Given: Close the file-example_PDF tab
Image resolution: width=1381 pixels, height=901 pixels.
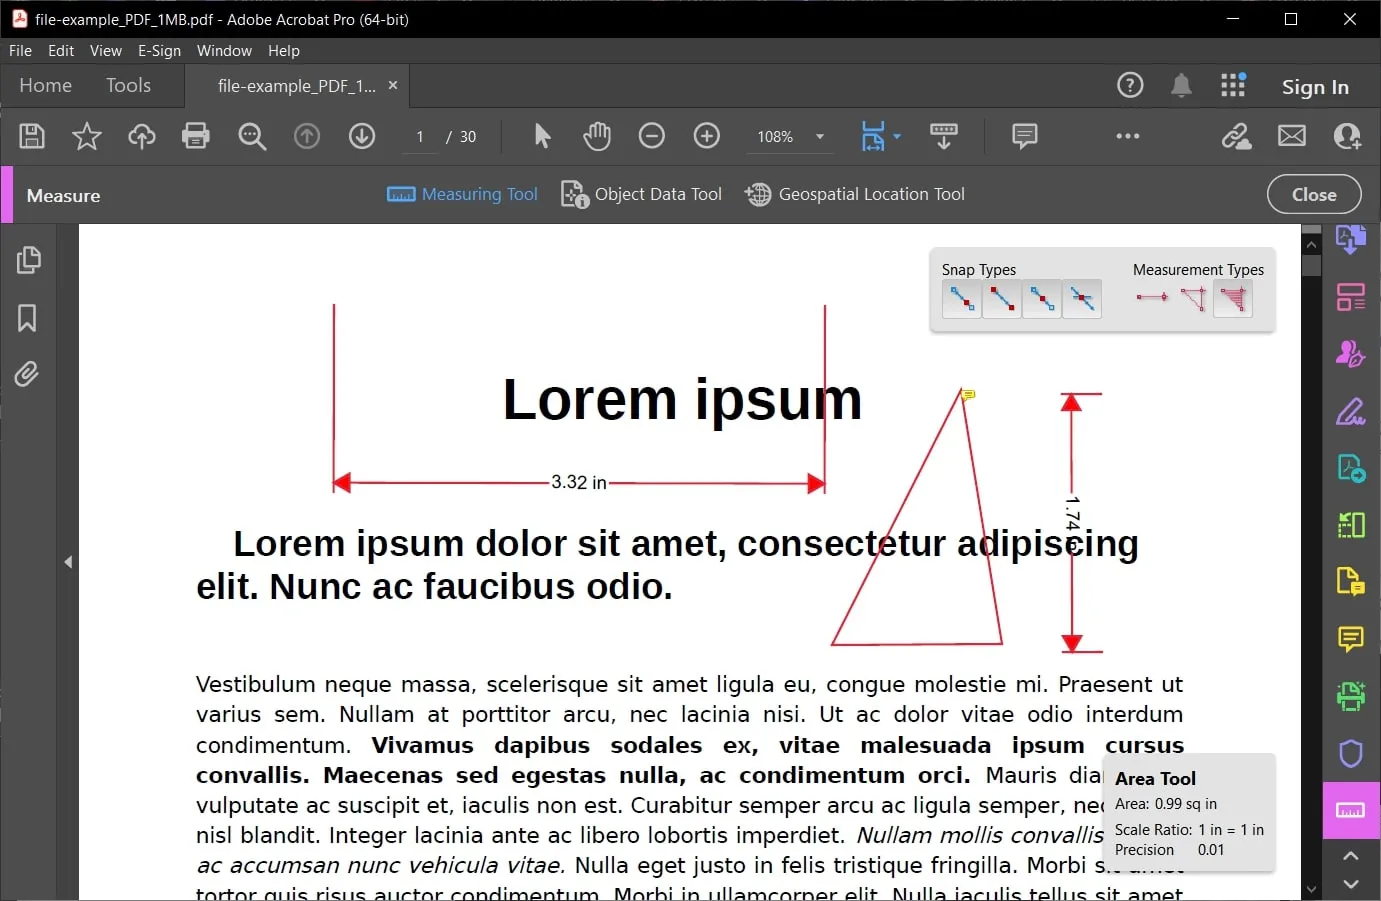Looking at the screenshot, I should coord(393,86).
